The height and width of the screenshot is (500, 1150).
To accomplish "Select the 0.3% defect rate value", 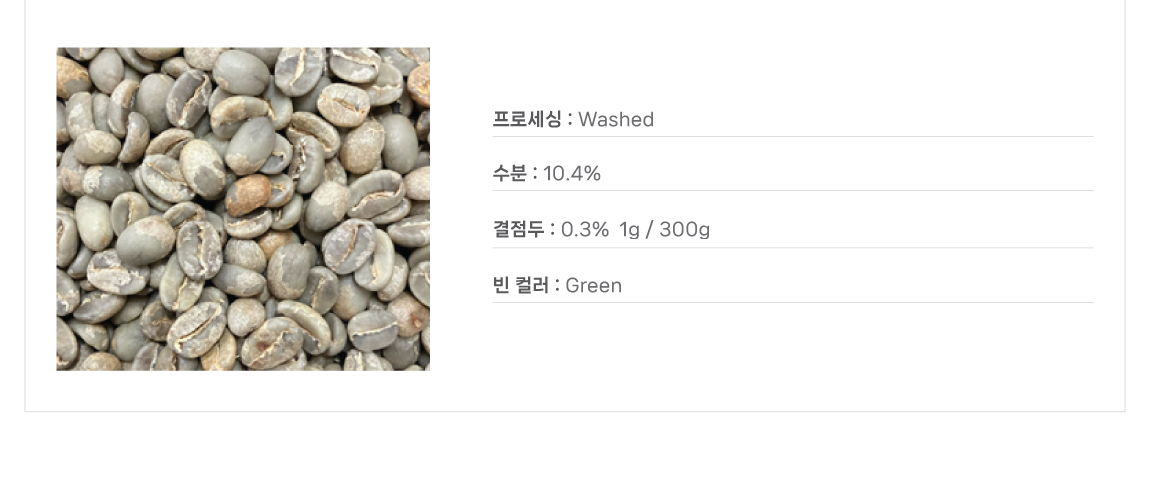I will [x=585, y=230].
